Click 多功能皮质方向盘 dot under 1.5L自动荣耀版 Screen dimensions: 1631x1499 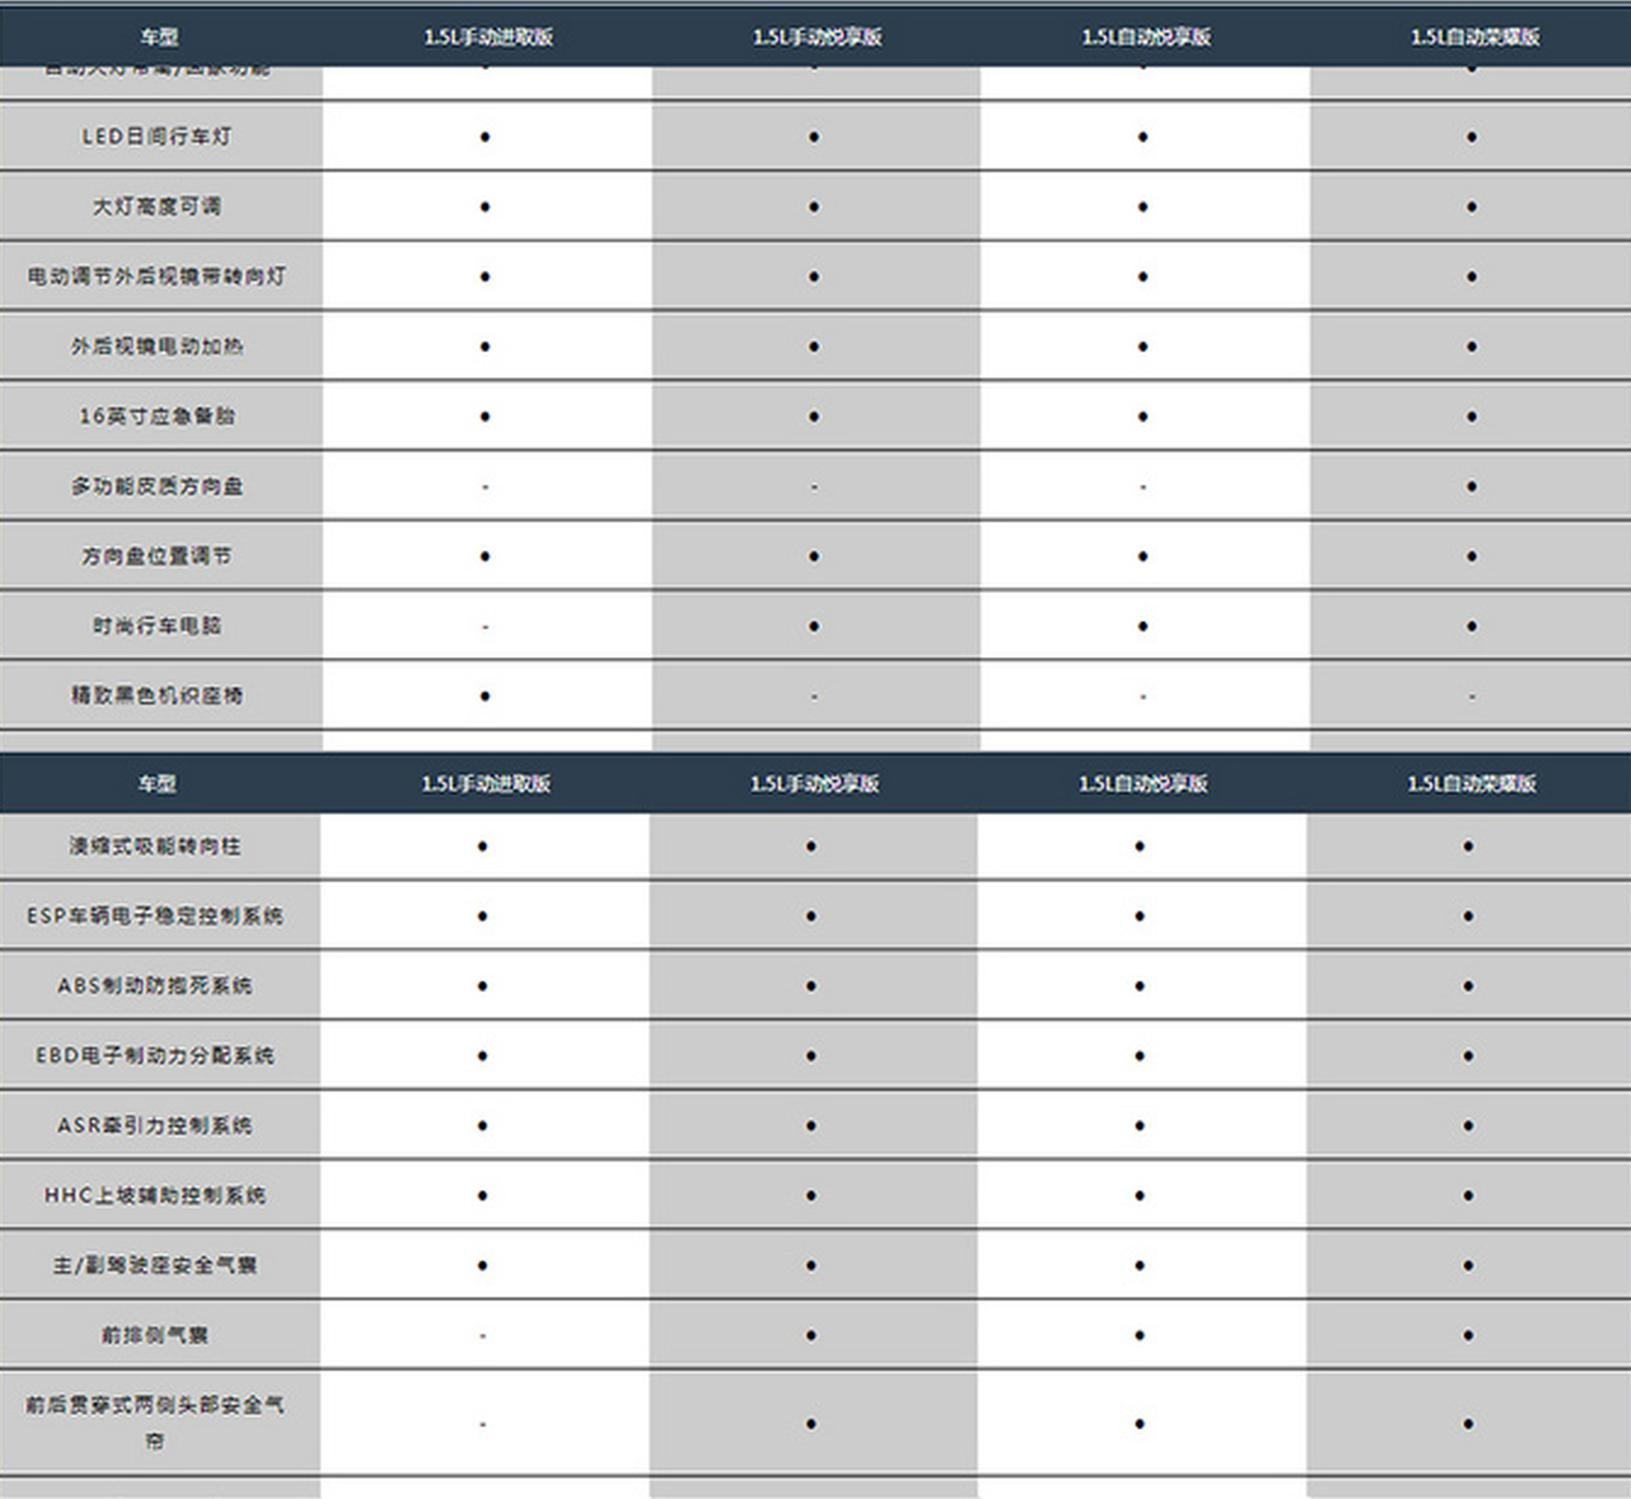[1471, 487]
